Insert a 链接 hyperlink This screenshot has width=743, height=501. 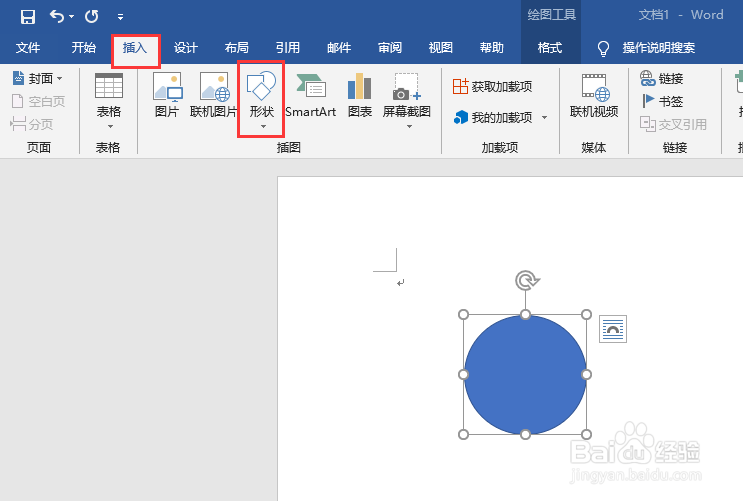[x=661, y=78]
